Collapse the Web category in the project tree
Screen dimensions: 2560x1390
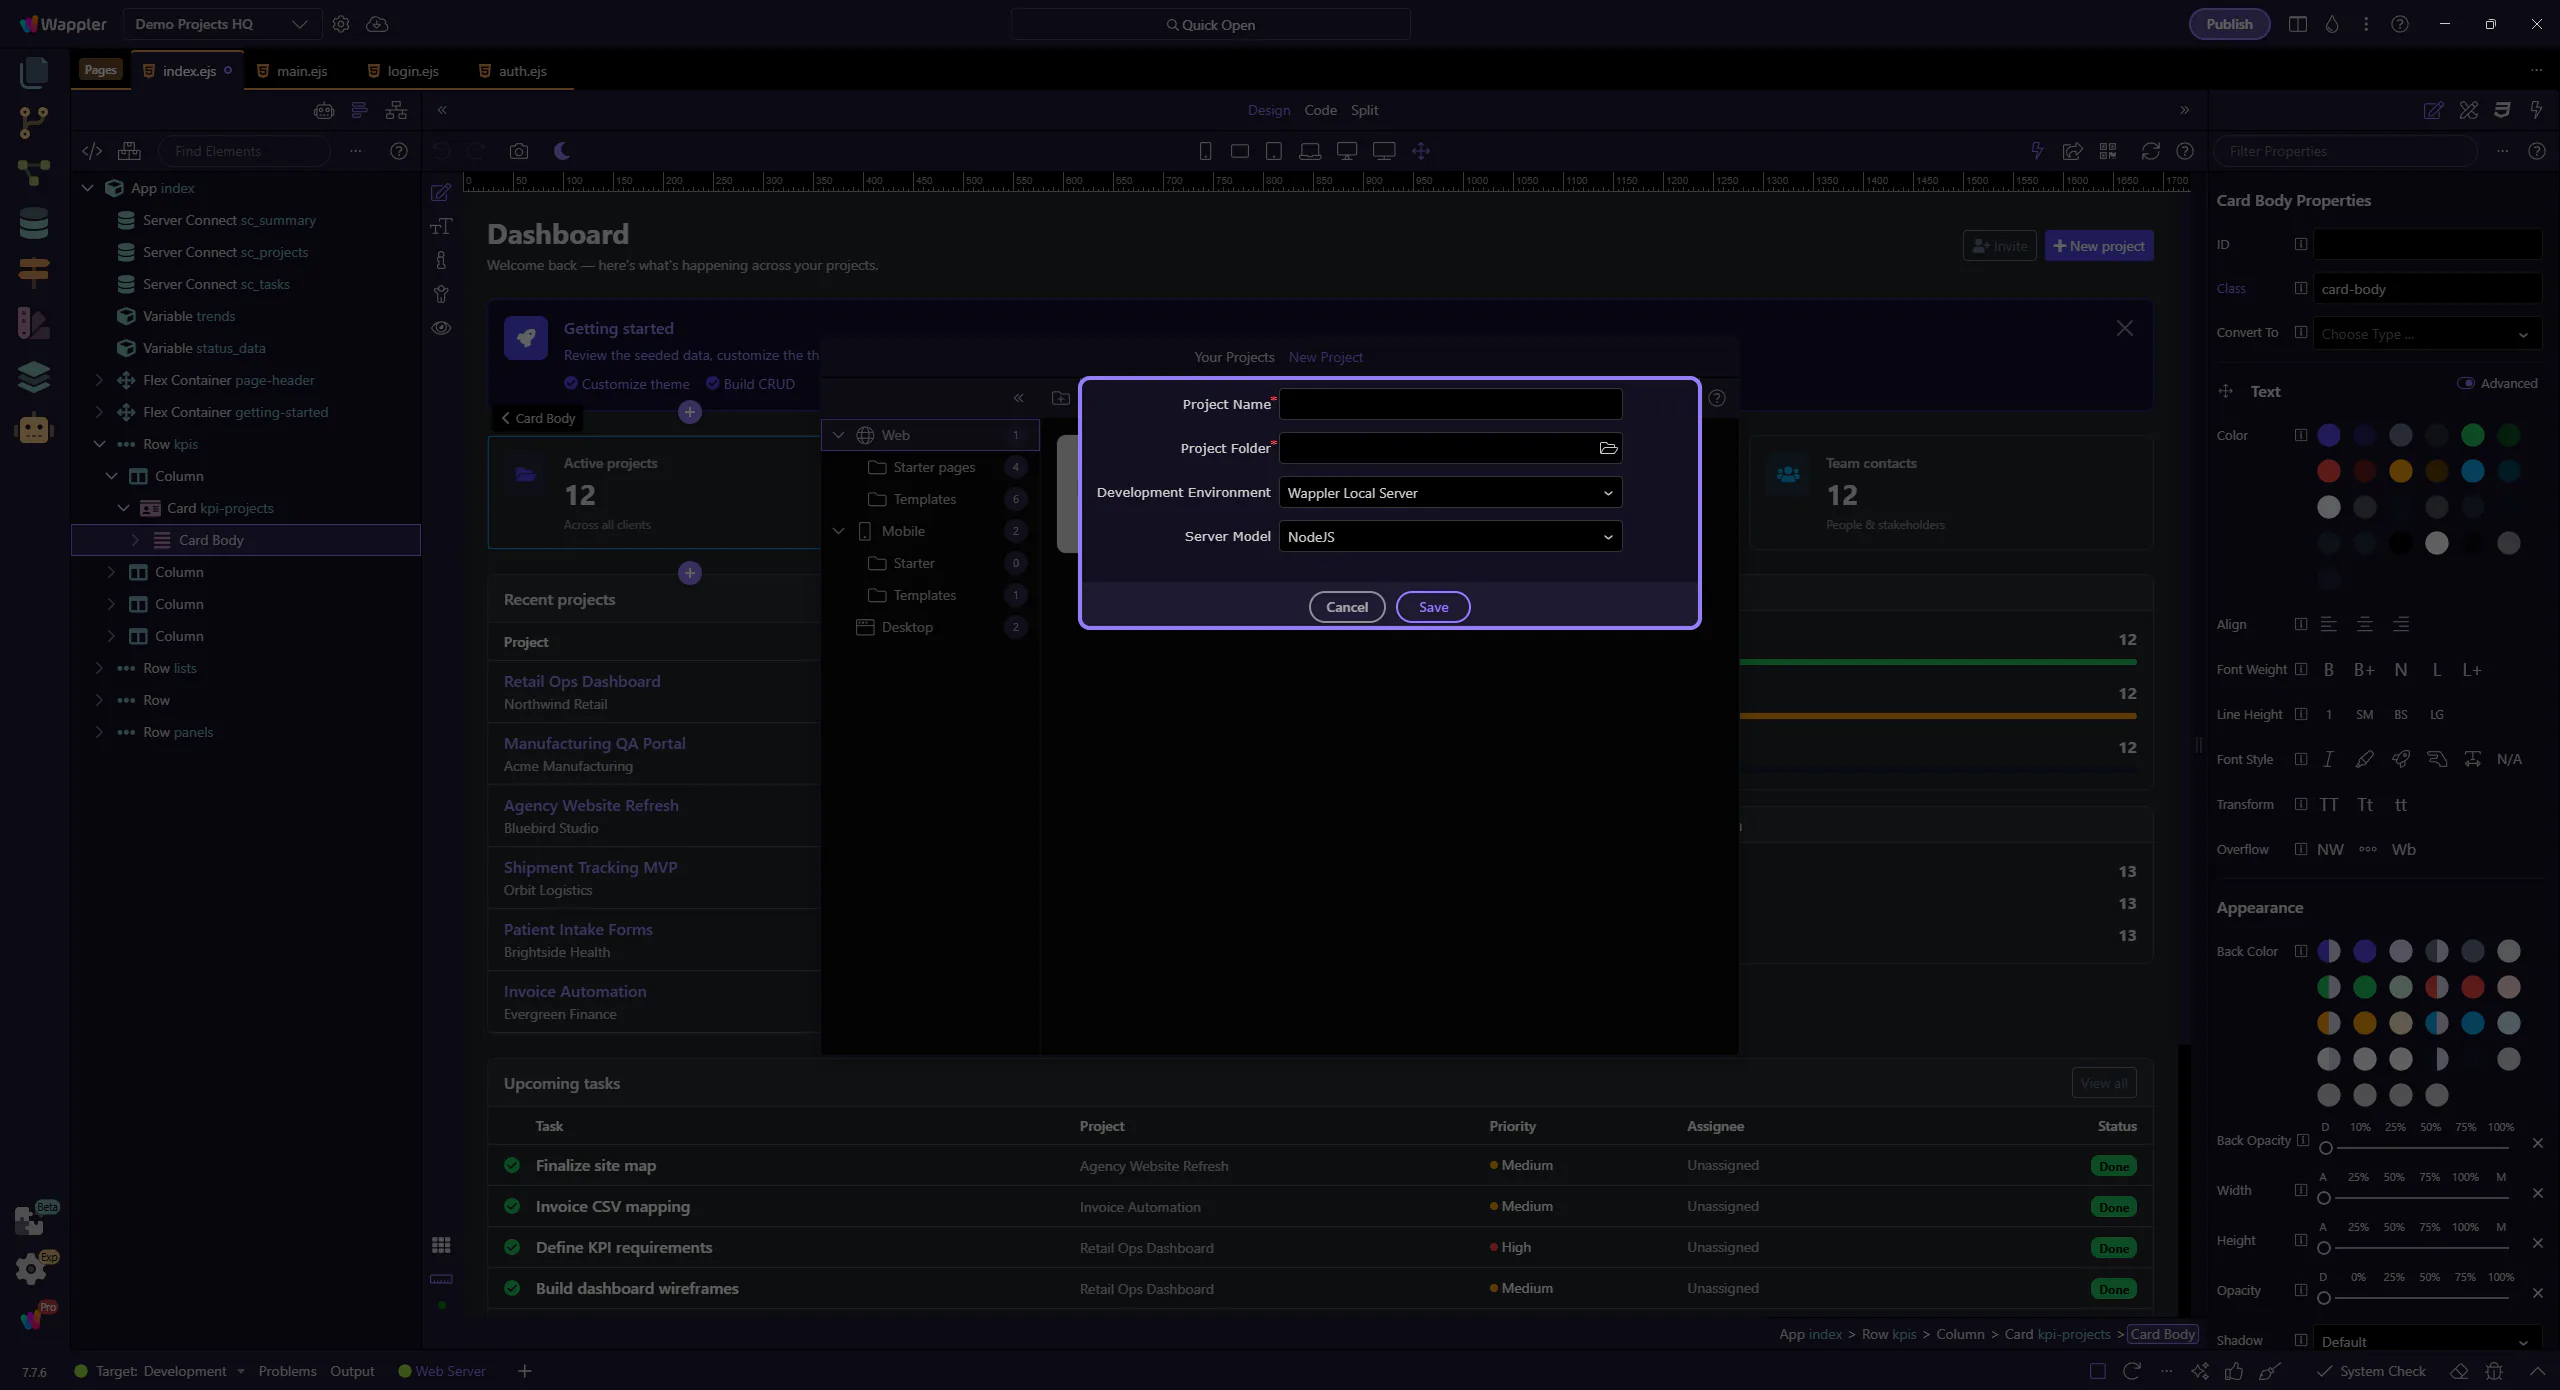click(839, 435)
